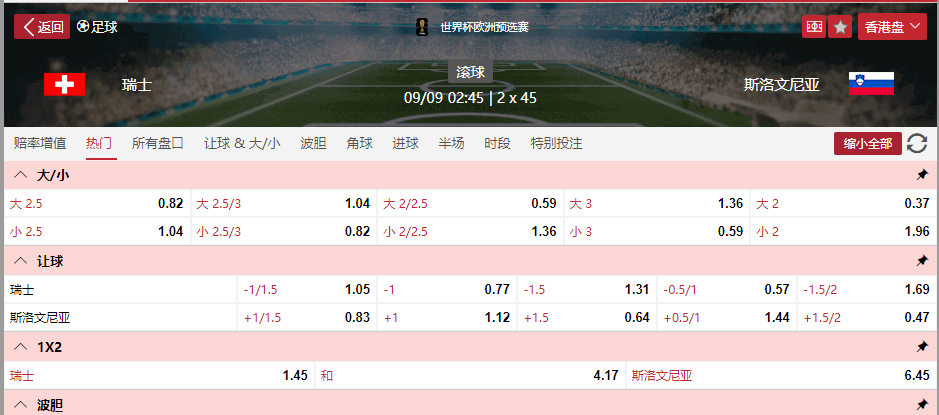Open the football pitch live view icon
Image resolution: width=939 pixels, height=415 pixels.
tap(815, 27)
